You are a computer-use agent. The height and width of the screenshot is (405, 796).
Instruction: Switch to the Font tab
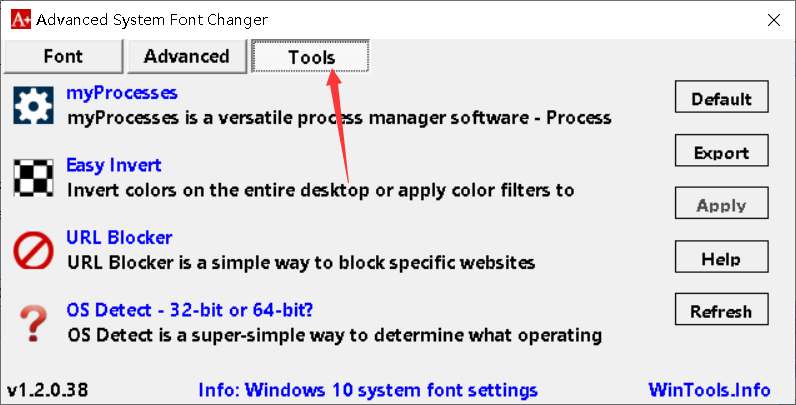tap(63, 57)
